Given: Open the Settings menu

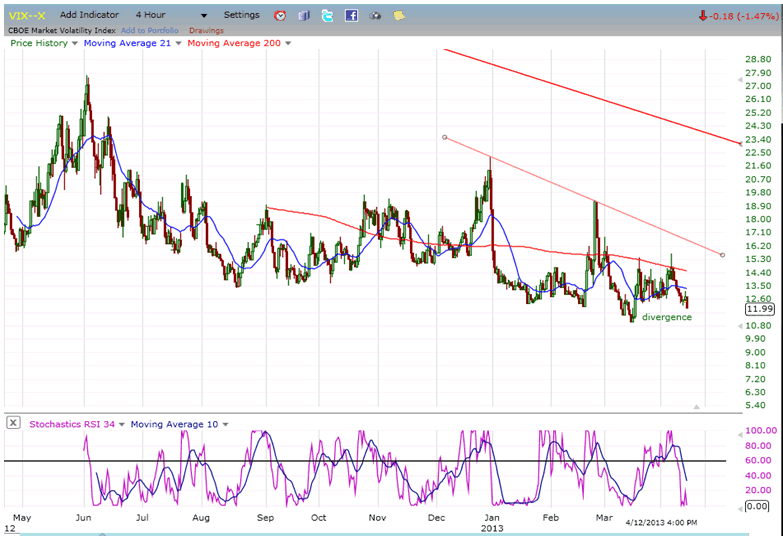Looking at the screenshot, I should (x=241, y=15).
